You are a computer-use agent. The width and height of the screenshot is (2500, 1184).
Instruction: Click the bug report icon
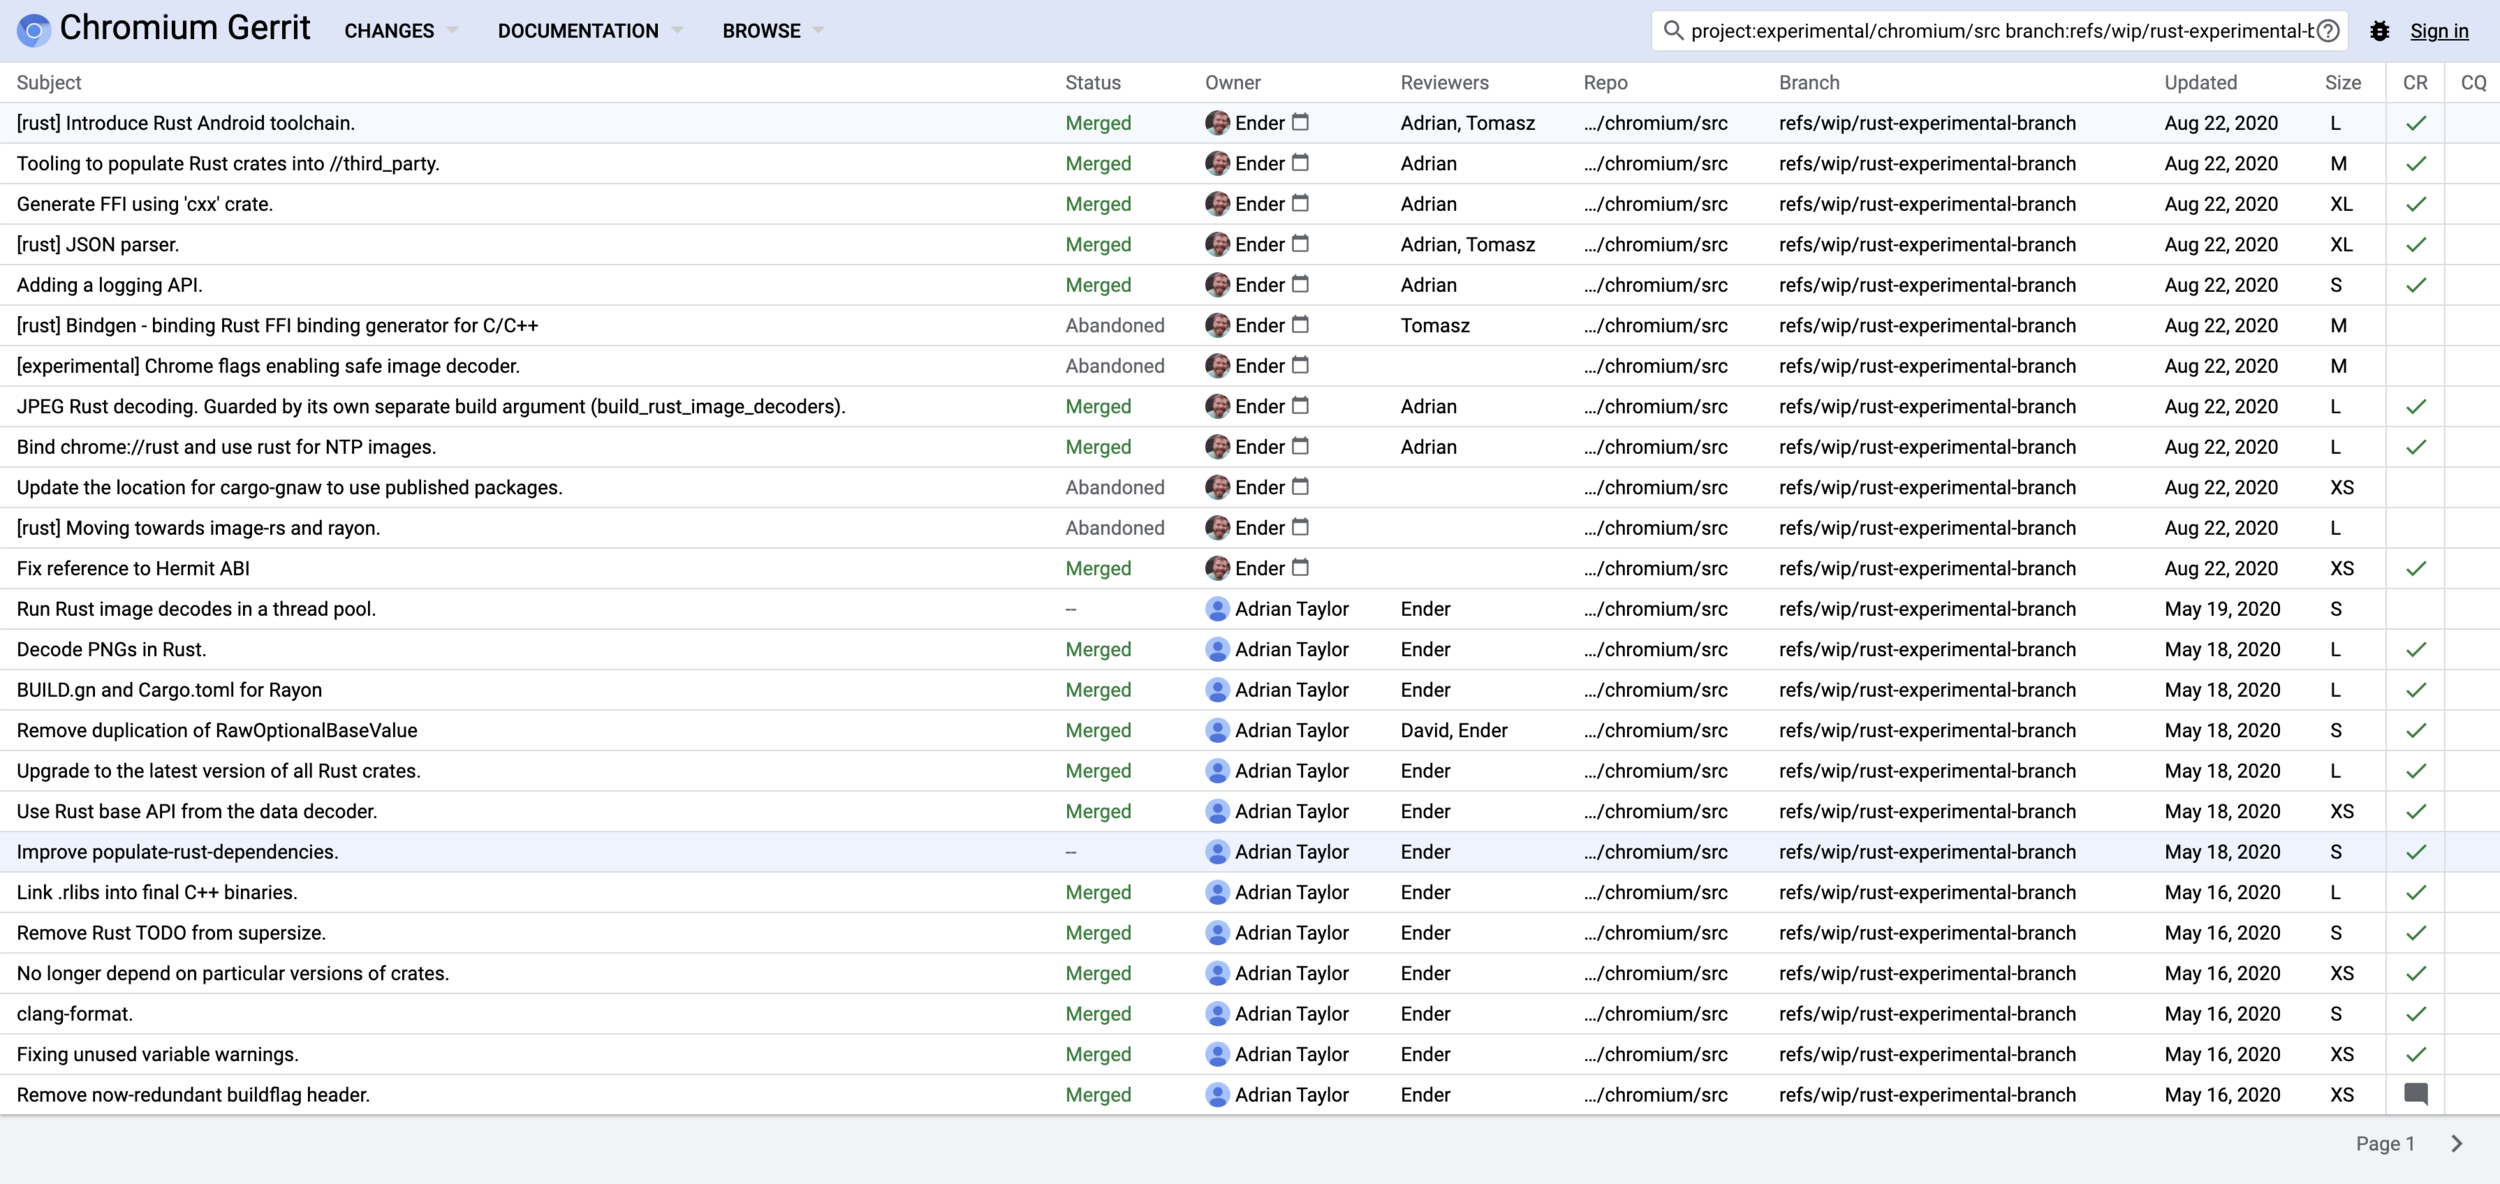tap(2379, 31)
